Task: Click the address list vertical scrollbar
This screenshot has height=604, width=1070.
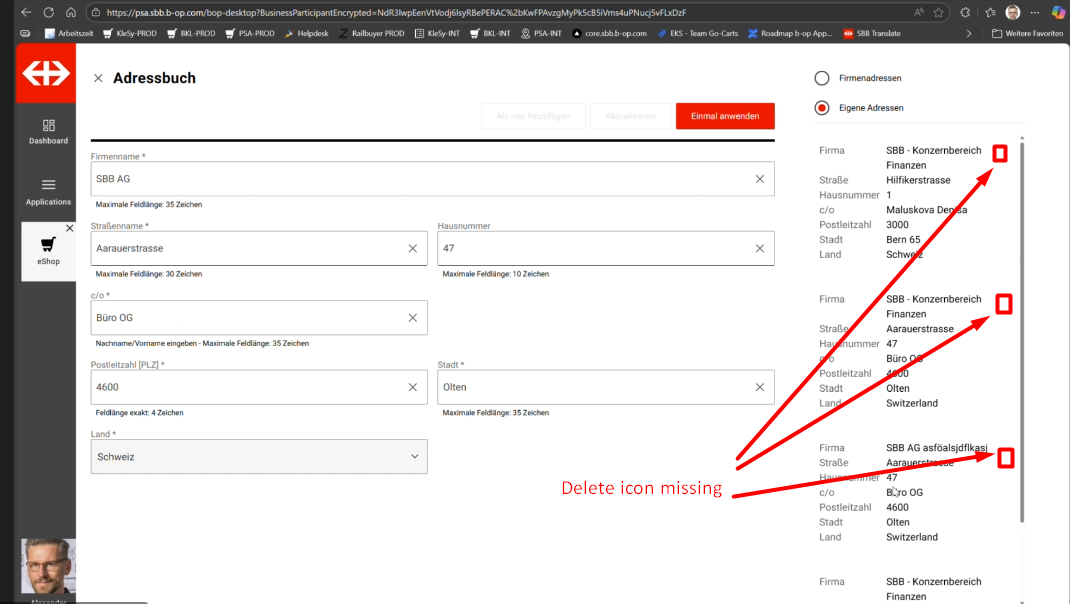Action: [x=1021, y=330]
